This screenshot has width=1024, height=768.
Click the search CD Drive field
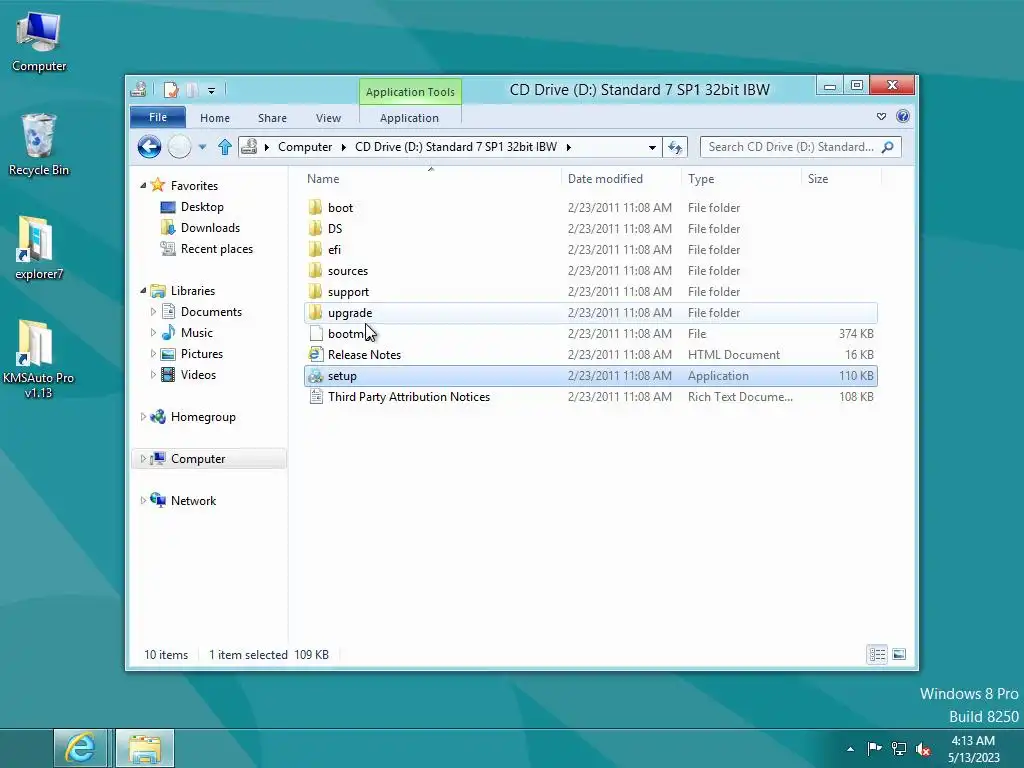[x=801, y=147]
